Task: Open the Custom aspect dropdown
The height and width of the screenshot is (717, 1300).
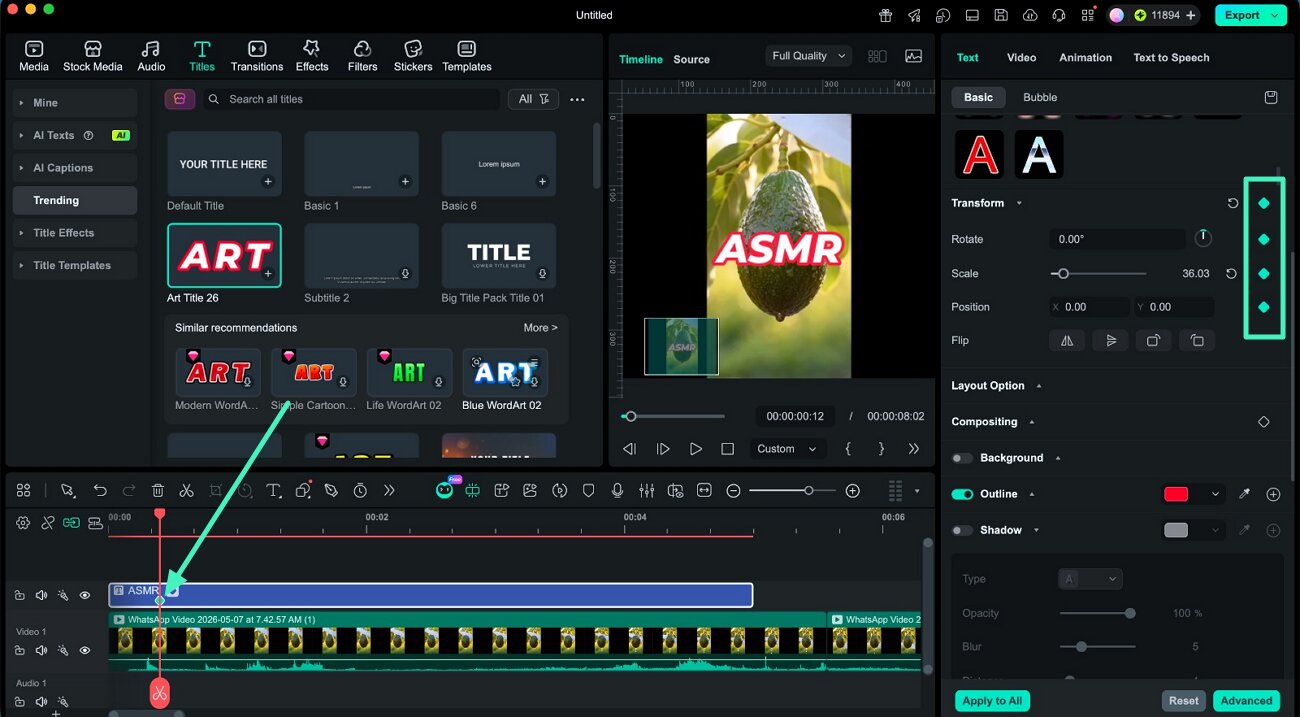Action: [x=786, y=449]
